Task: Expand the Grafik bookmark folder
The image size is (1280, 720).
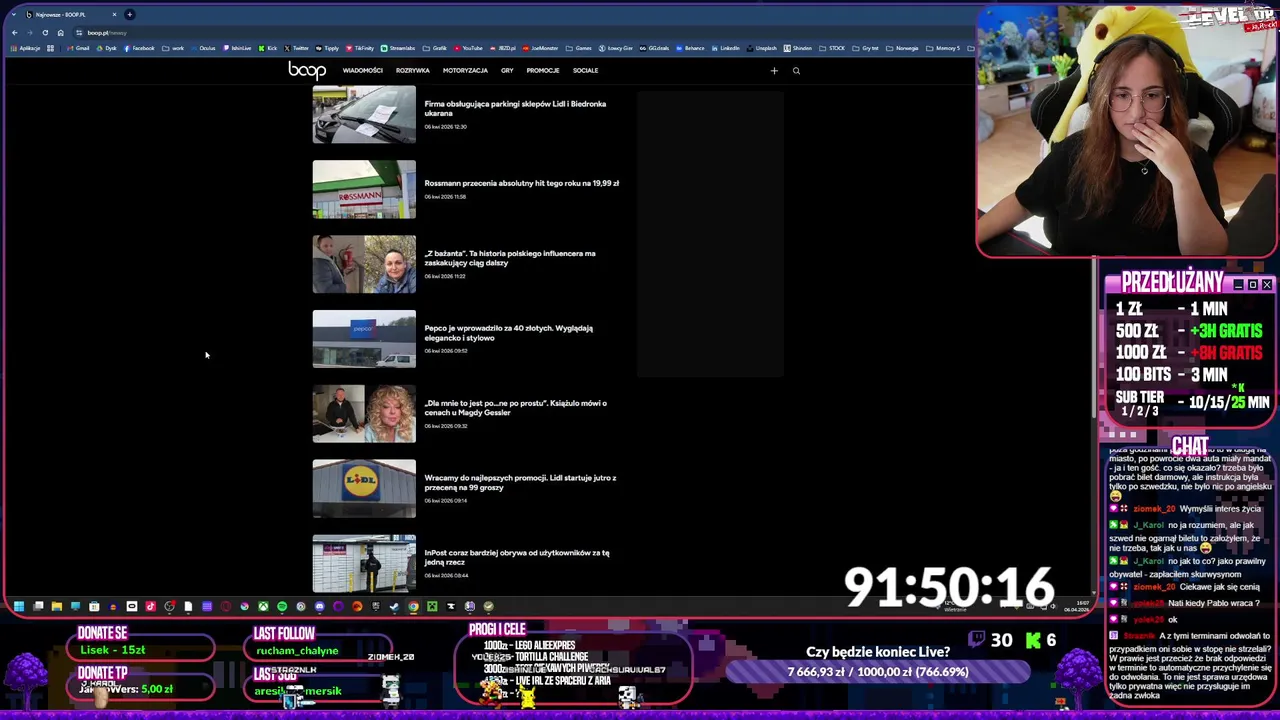Action: [x=435, y=48]
